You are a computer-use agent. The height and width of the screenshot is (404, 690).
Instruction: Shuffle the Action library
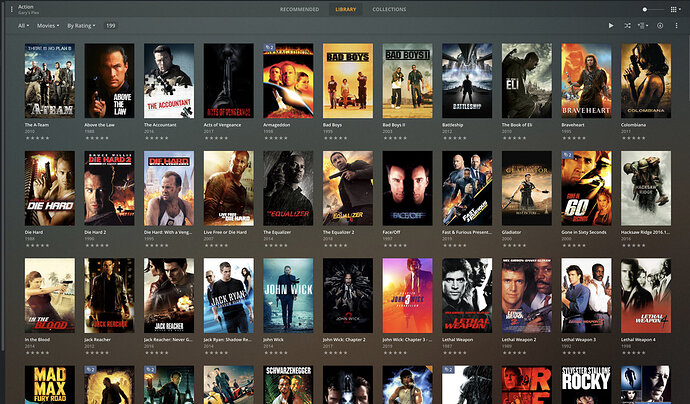click(627, 26)
